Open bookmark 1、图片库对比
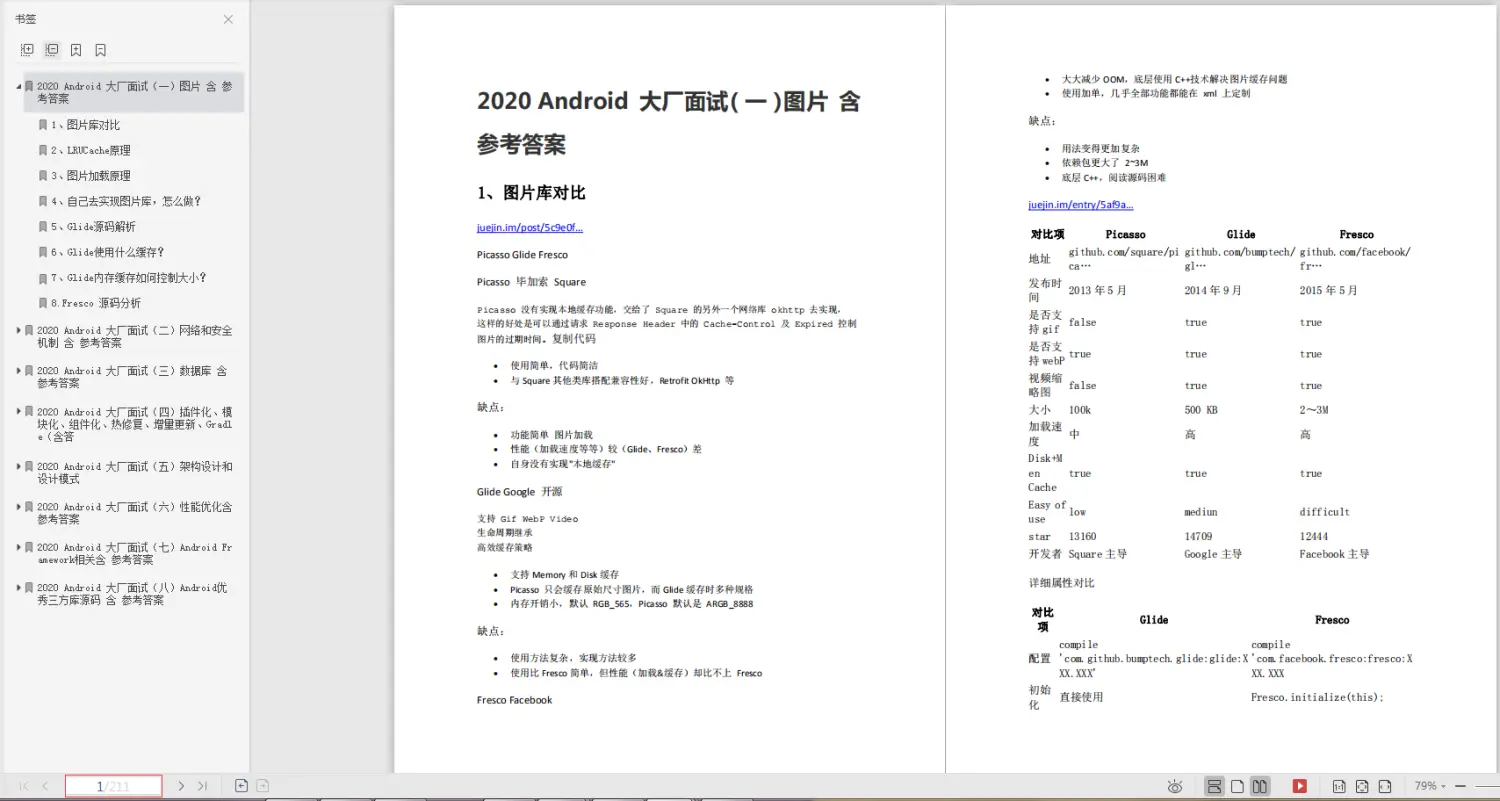Screen dimensions: 1500x801 (86, 125)
